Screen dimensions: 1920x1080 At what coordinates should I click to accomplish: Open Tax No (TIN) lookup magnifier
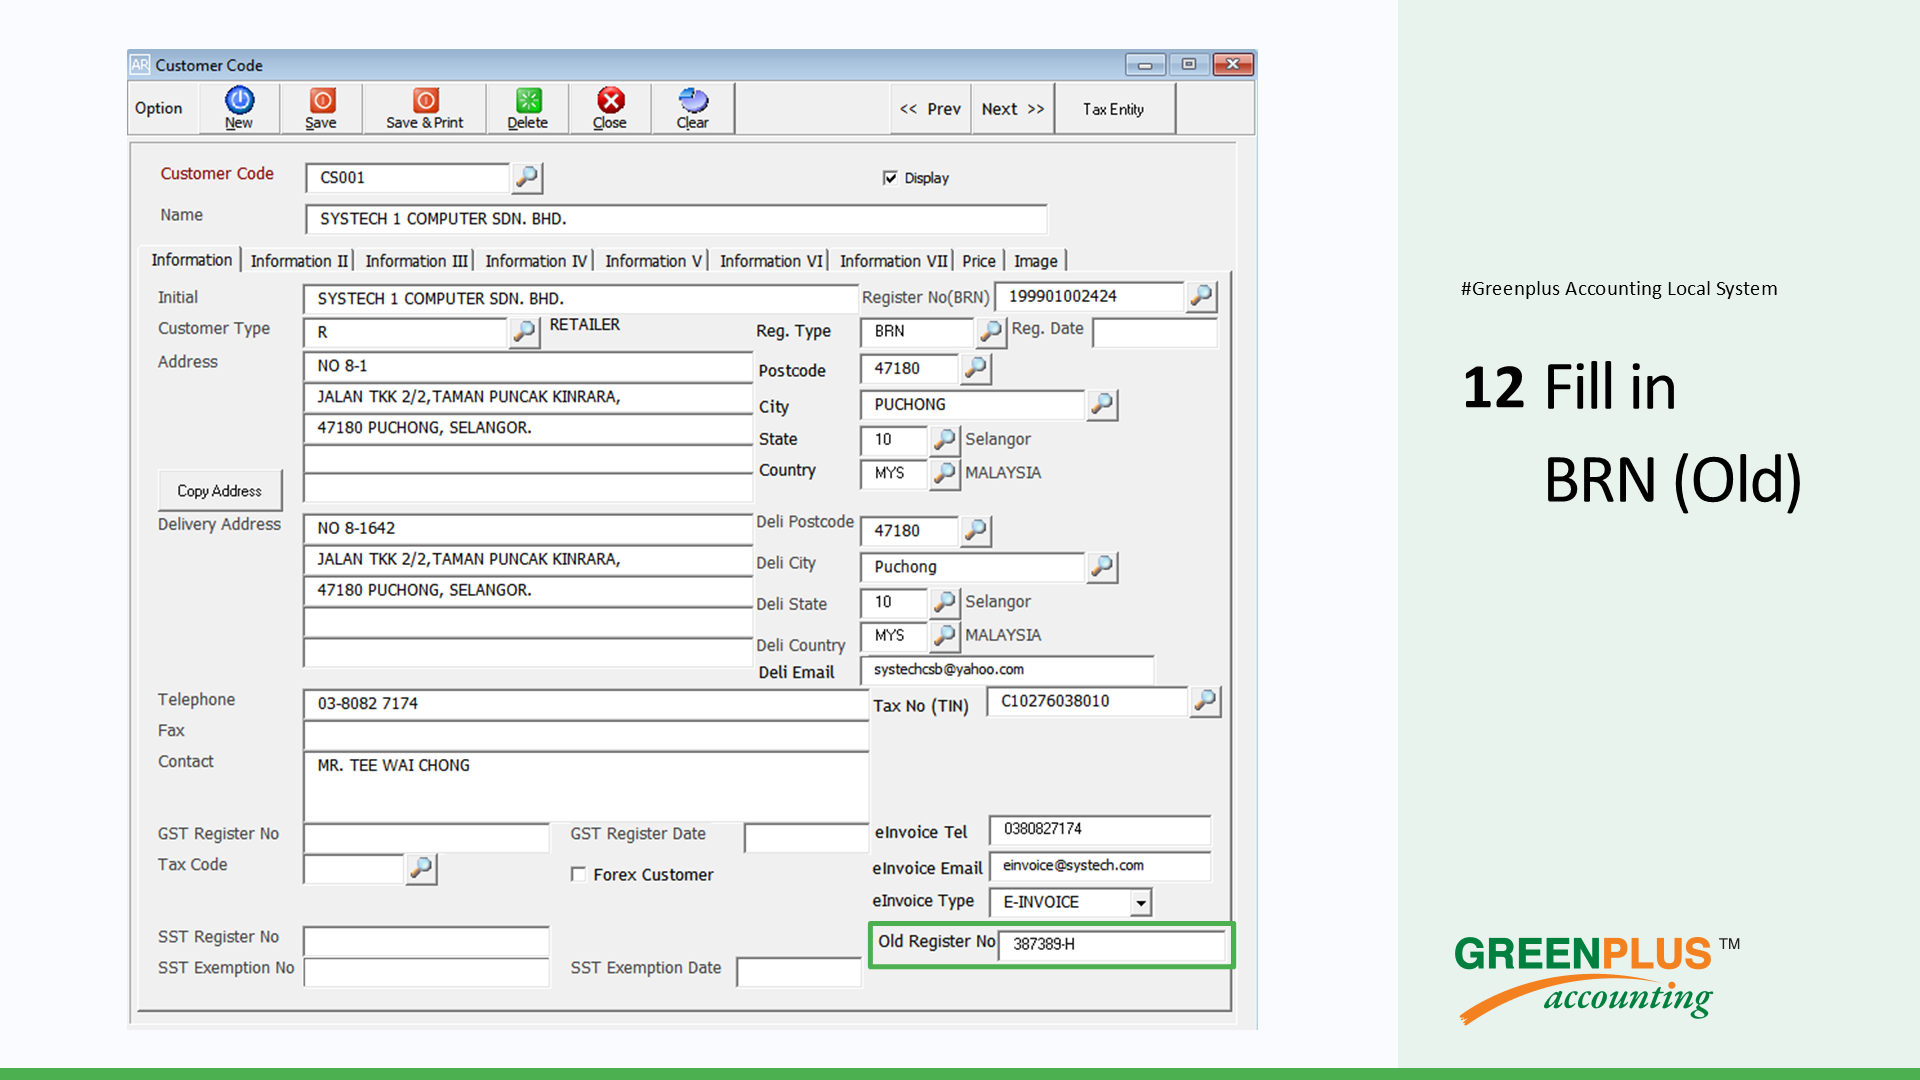1205,701
